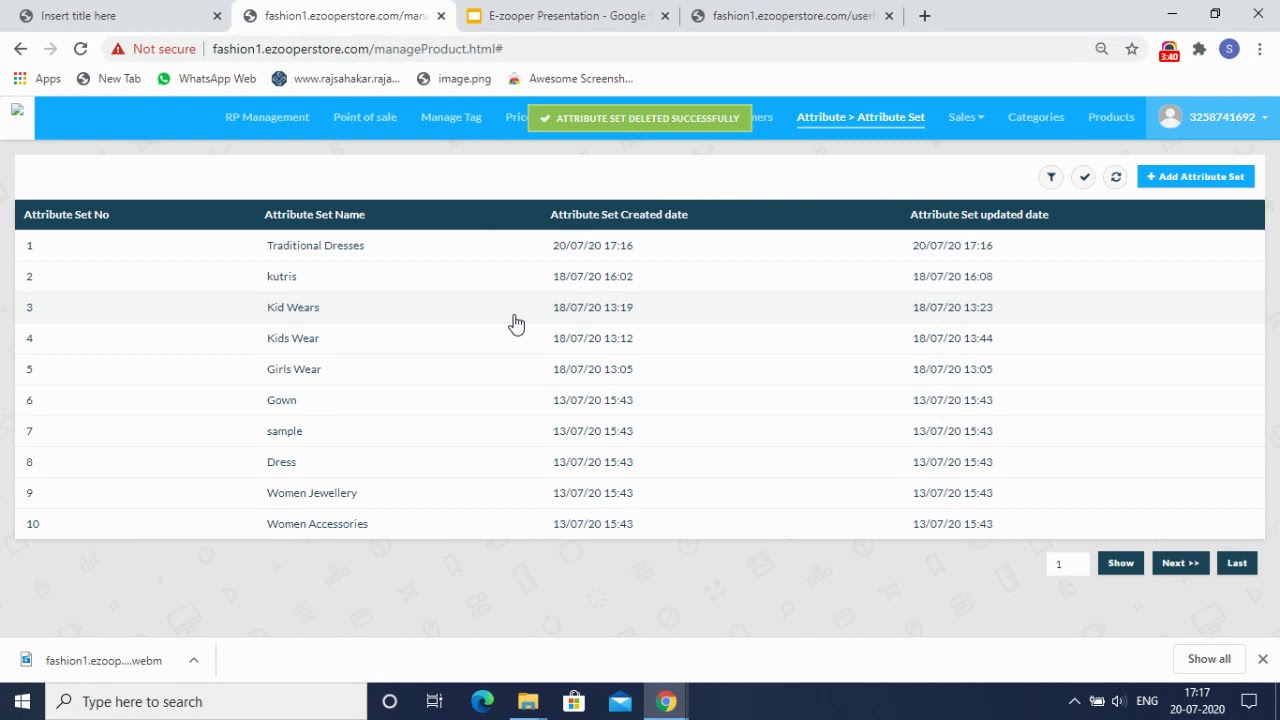Open the WhatsApp Web bookmark
The image size is (1280, 720).
coord(206,78)
